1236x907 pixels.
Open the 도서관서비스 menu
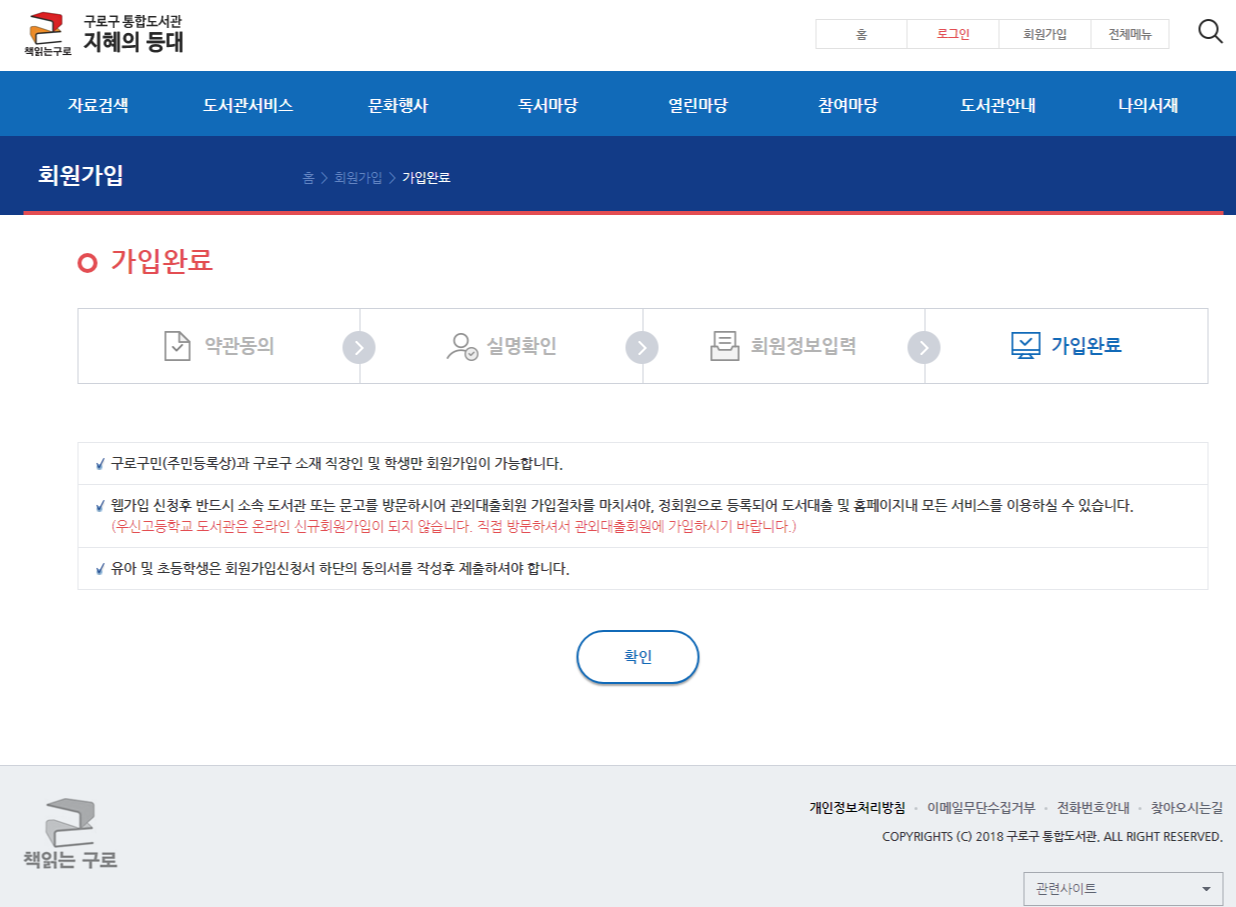pyautogui.click(x=248, y=105)
